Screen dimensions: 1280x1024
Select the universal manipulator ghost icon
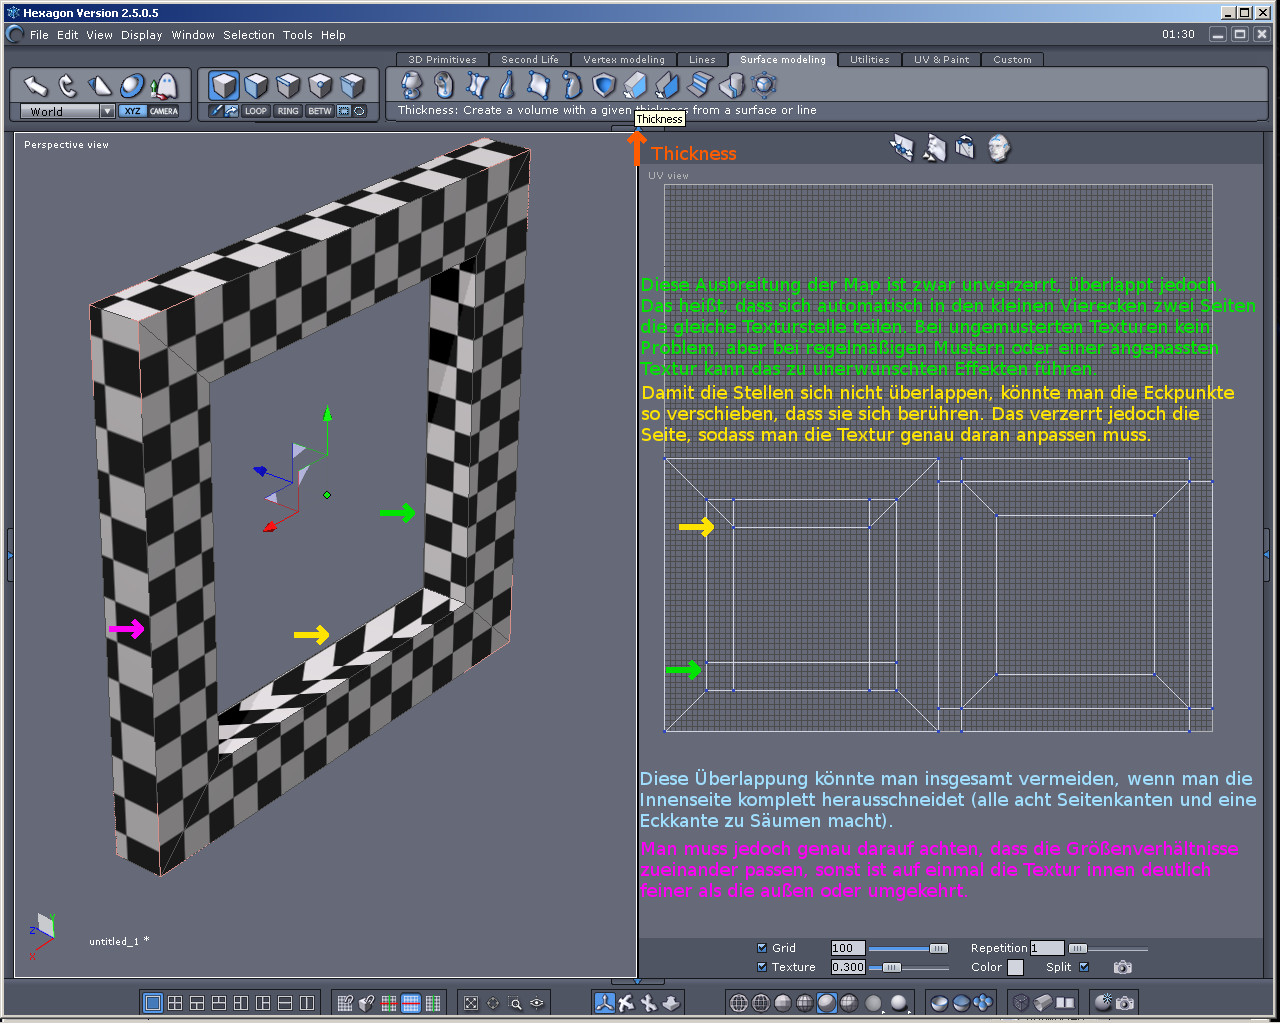click(164, 85)
